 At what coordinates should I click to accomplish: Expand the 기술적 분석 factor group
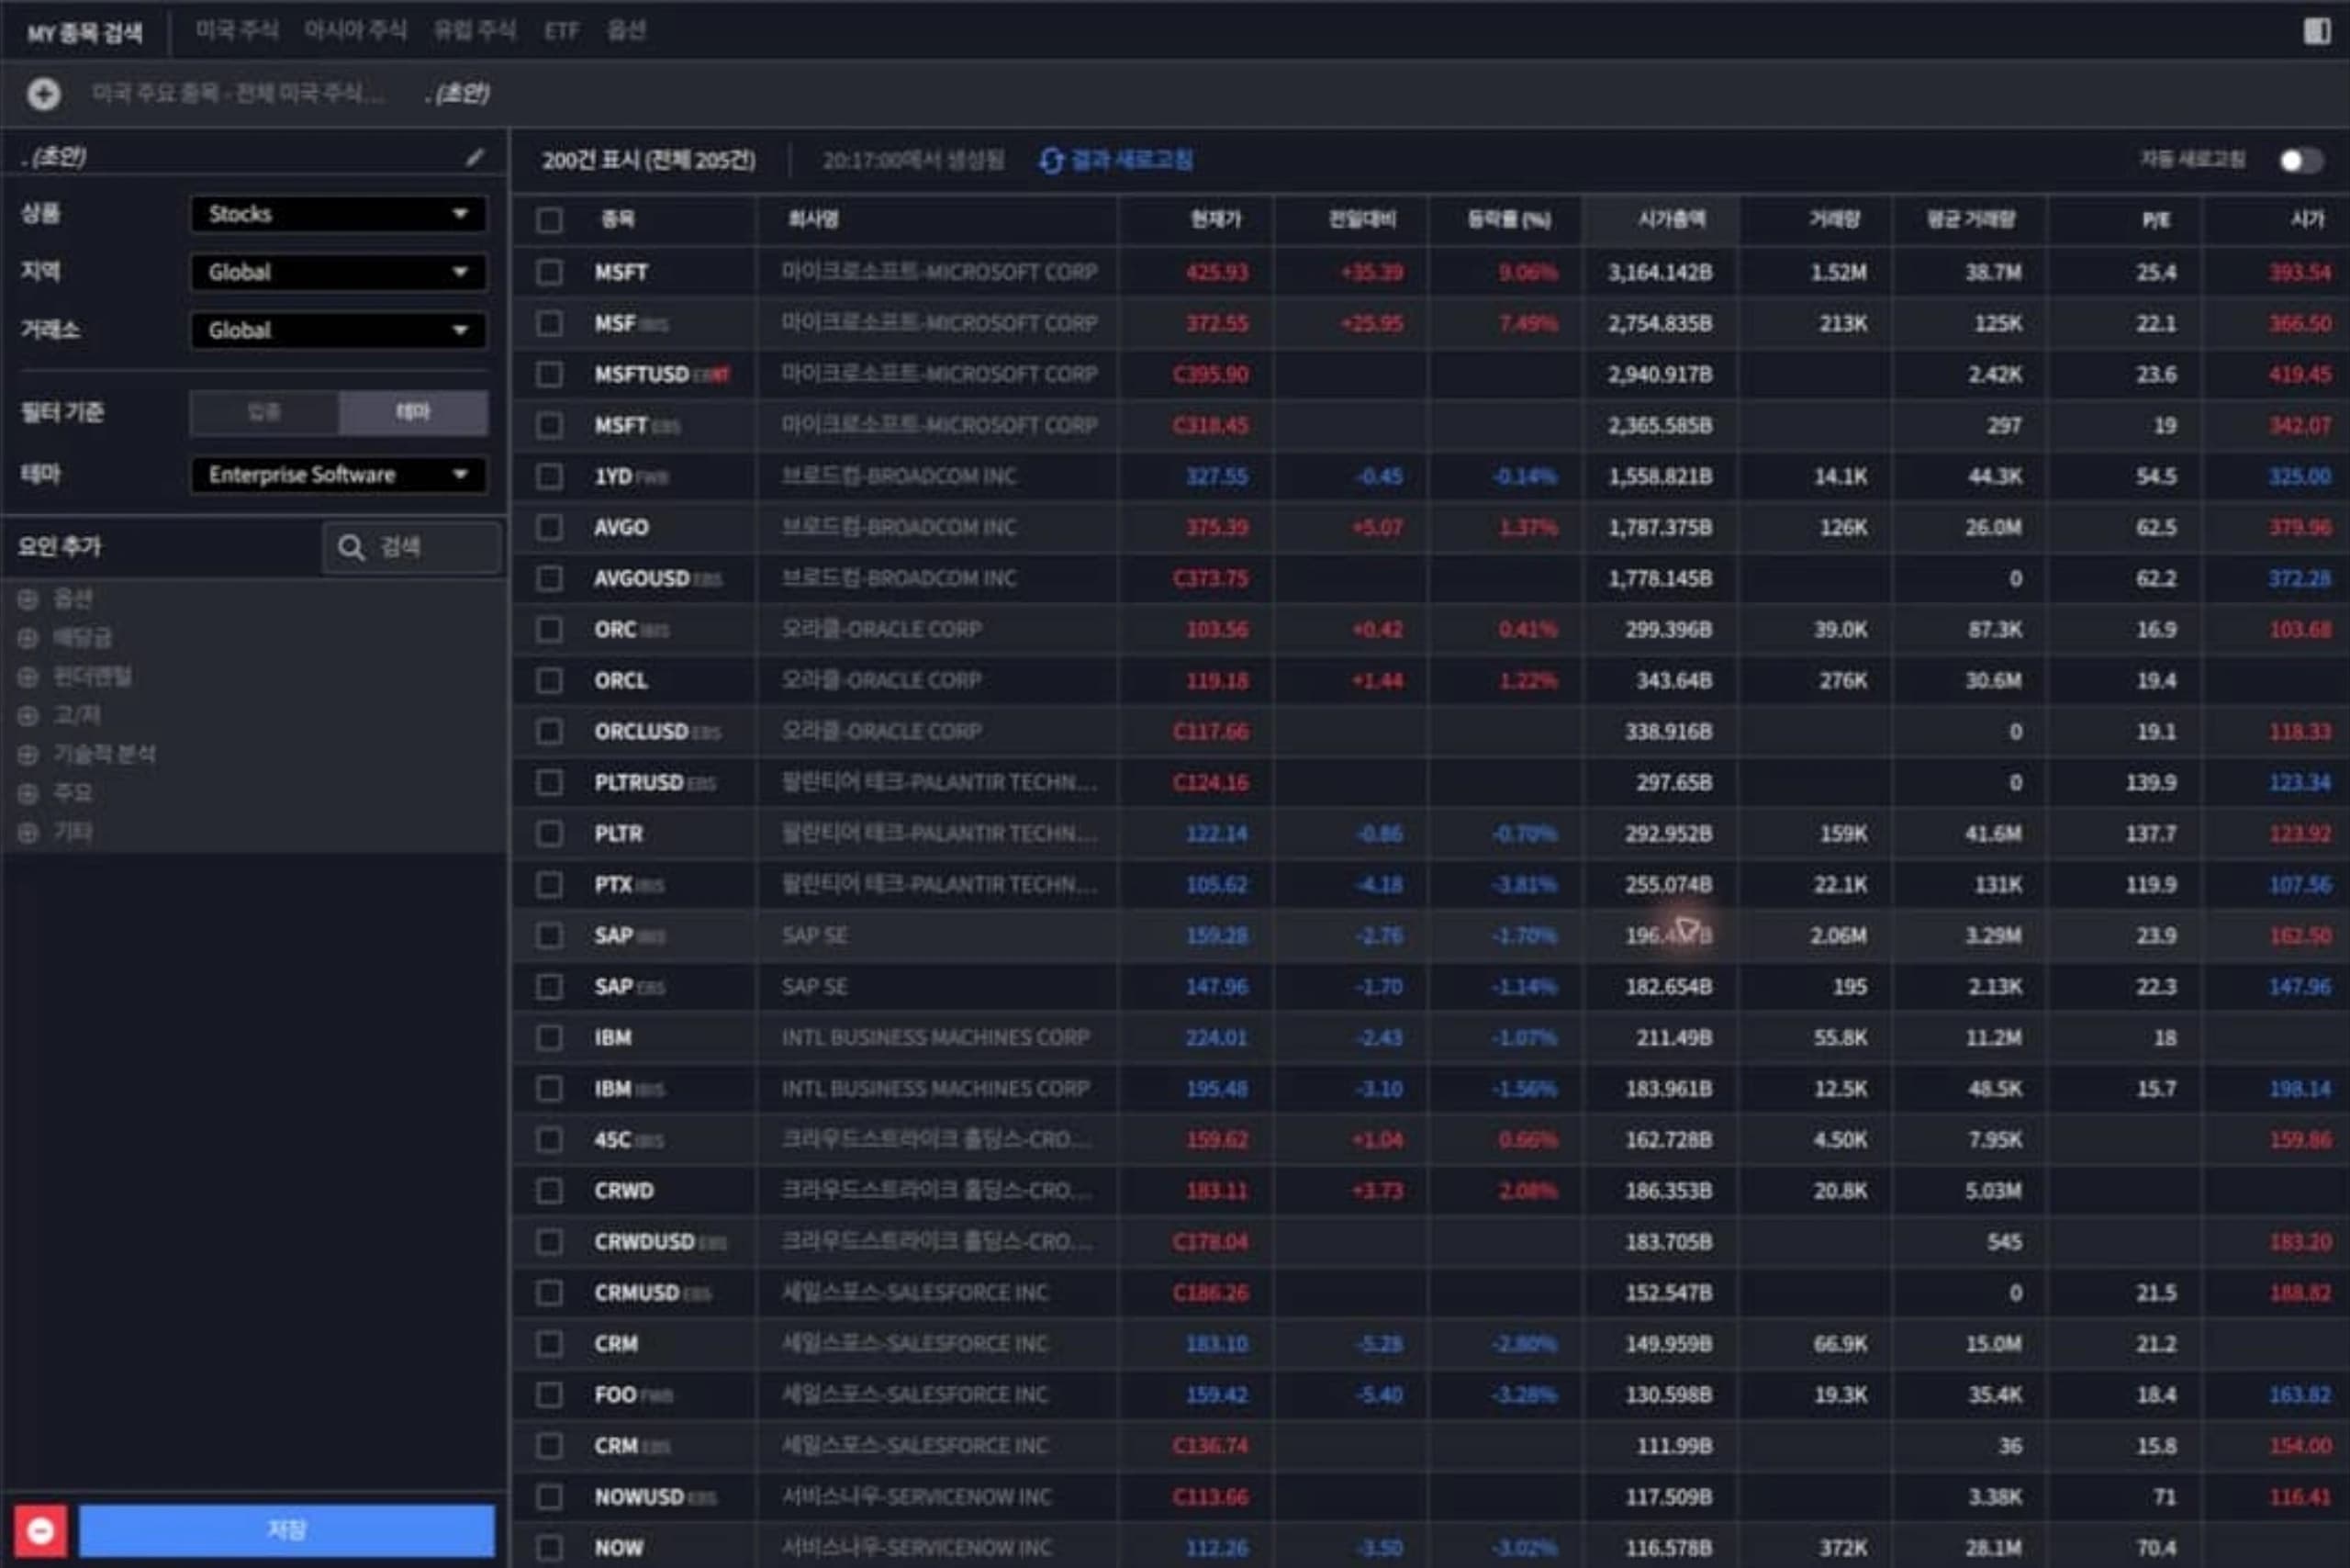28,755
